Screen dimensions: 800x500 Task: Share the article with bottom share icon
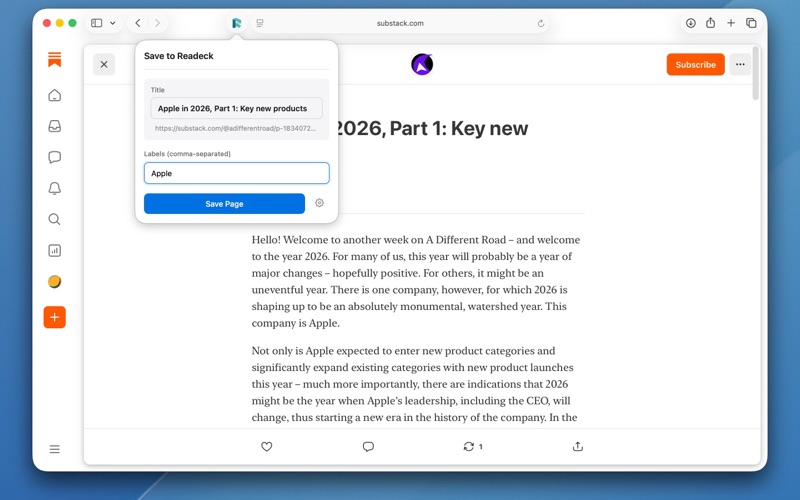pos(578,446)
